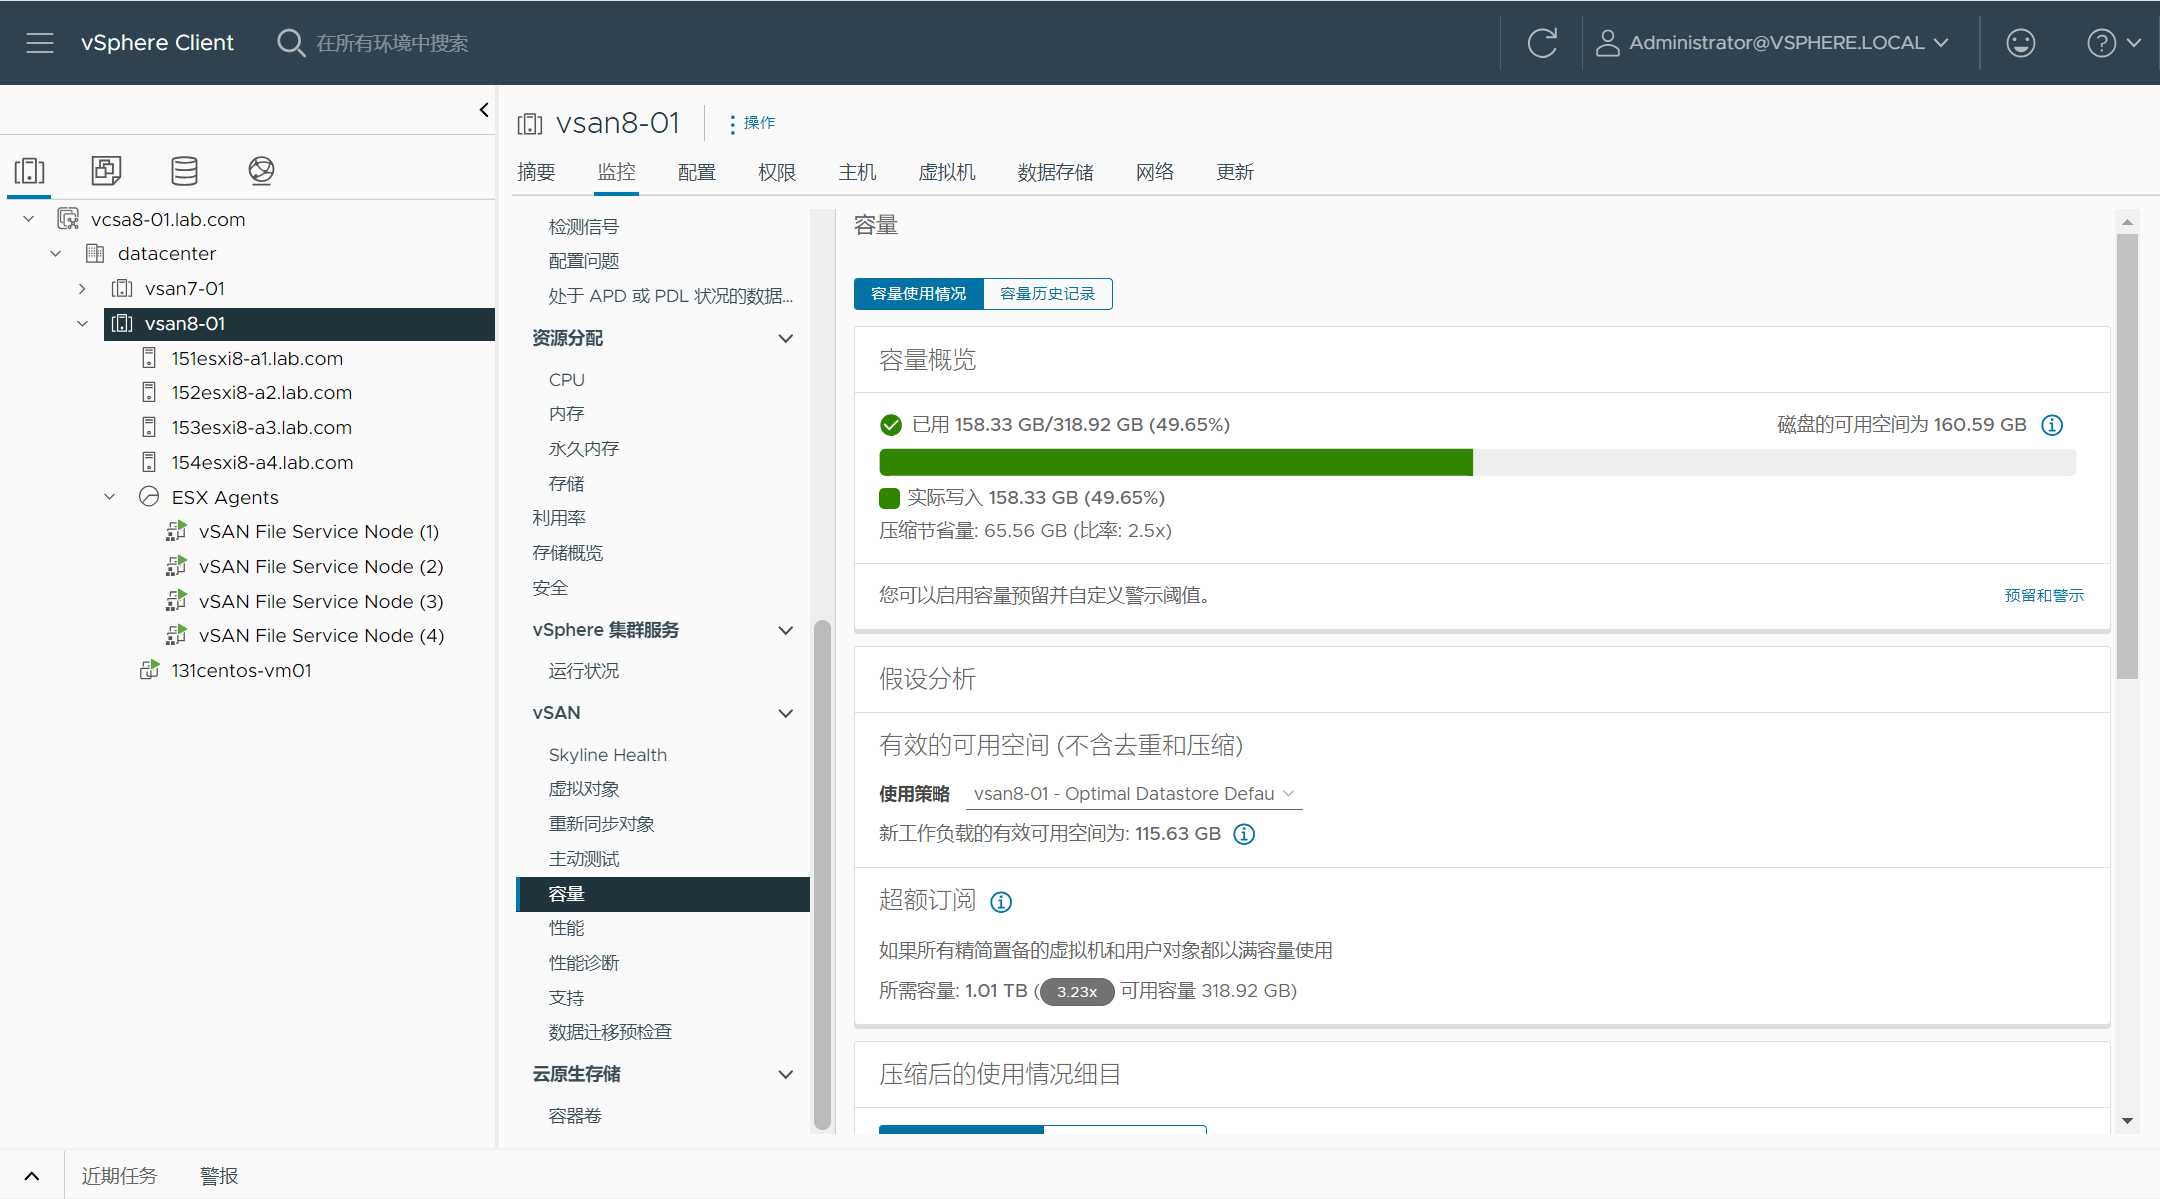
Task: Switch to Networking inventory view
Action: click(x=261, y=171)
